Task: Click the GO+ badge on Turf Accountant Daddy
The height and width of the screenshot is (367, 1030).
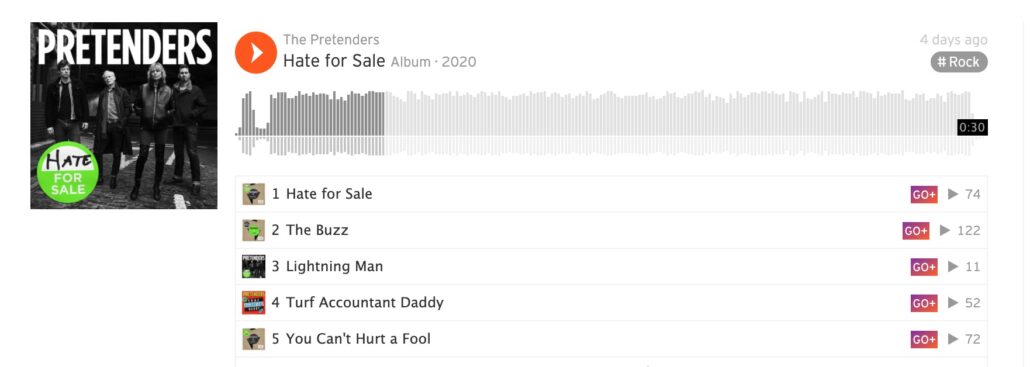Action: [924, 303]
